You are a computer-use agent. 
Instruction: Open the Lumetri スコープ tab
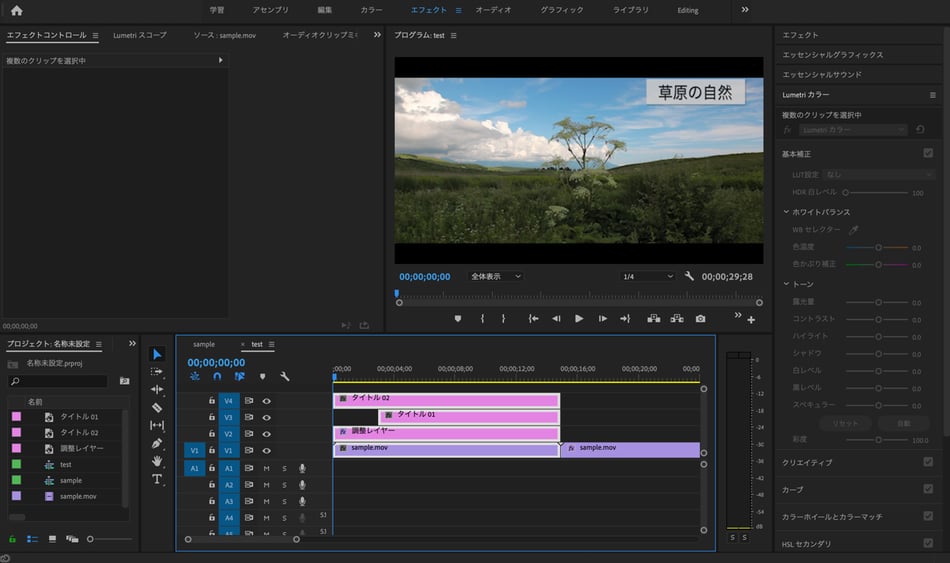pyautogui.click(x=140, y=35)
